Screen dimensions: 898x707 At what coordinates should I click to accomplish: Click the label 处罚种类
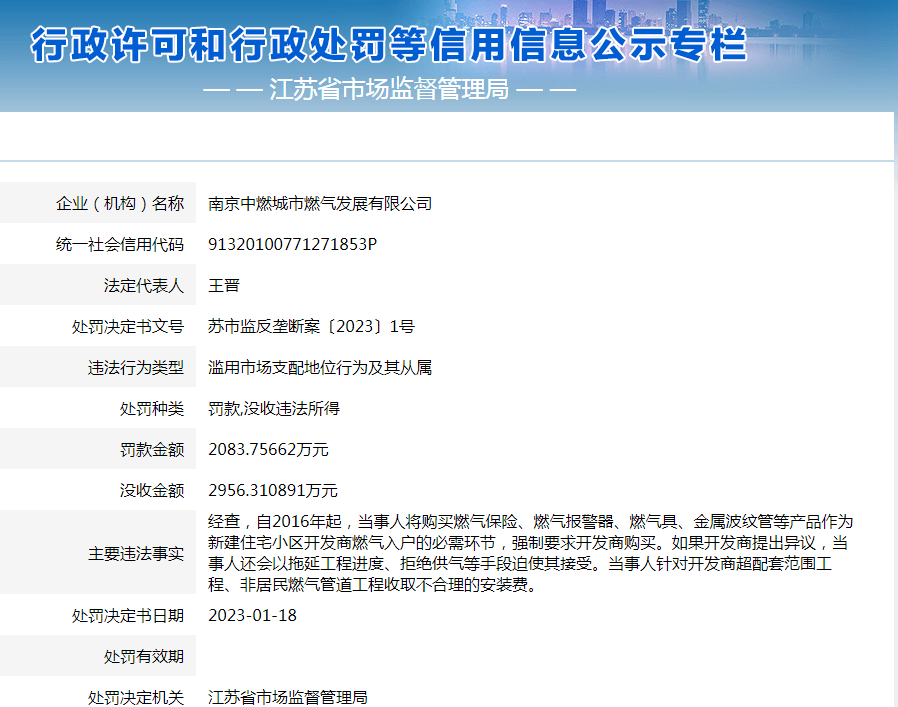[152, 409]
